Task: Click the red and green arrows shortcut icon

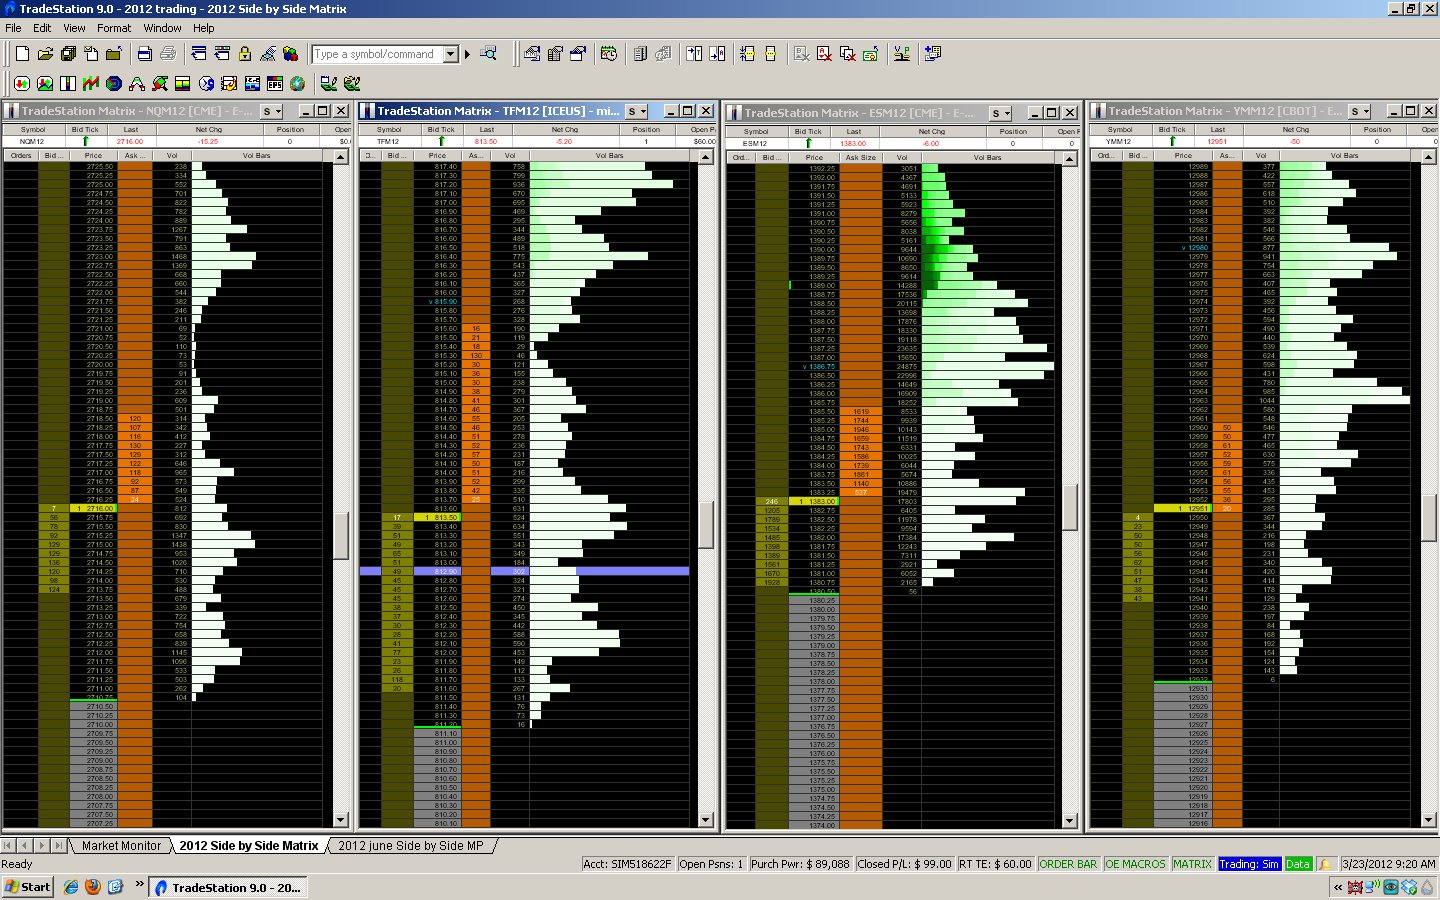Action: tap(21, 84)
